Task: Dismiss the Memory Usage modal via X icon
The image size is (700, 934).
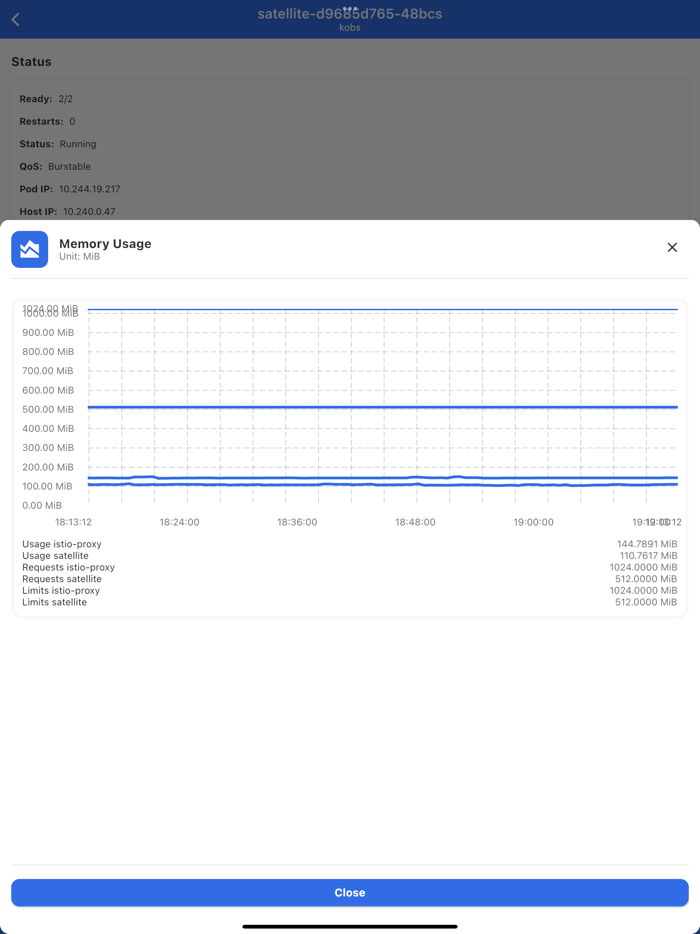Action: tap(671, 247)
